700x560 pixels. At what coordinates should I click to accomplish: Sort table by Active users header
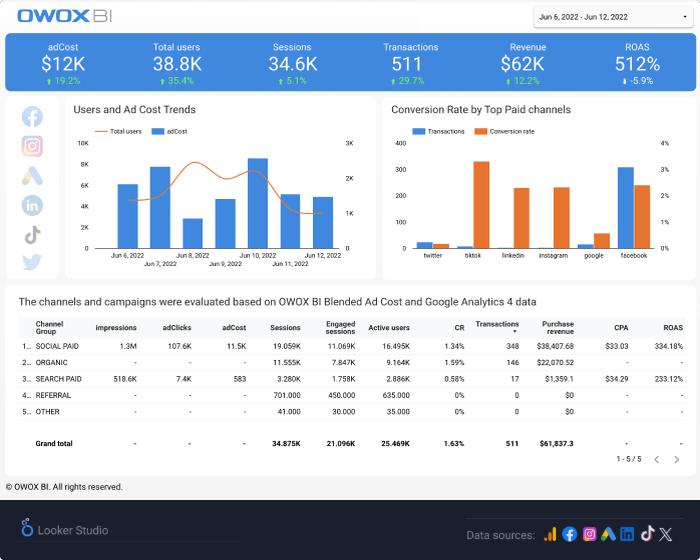click(389, 328)
